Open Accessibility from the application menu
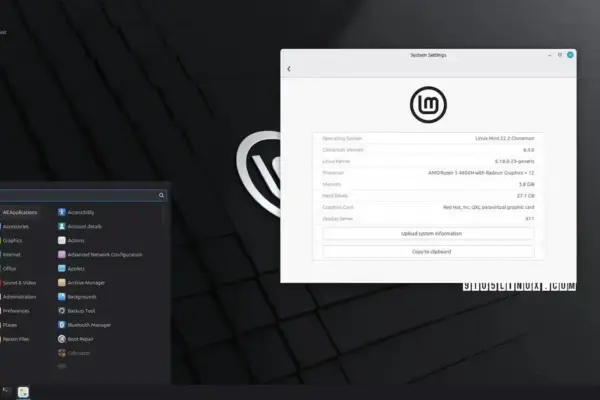Image resolution: width=600 pixels, height=400 pixels. tap(76, 212)
